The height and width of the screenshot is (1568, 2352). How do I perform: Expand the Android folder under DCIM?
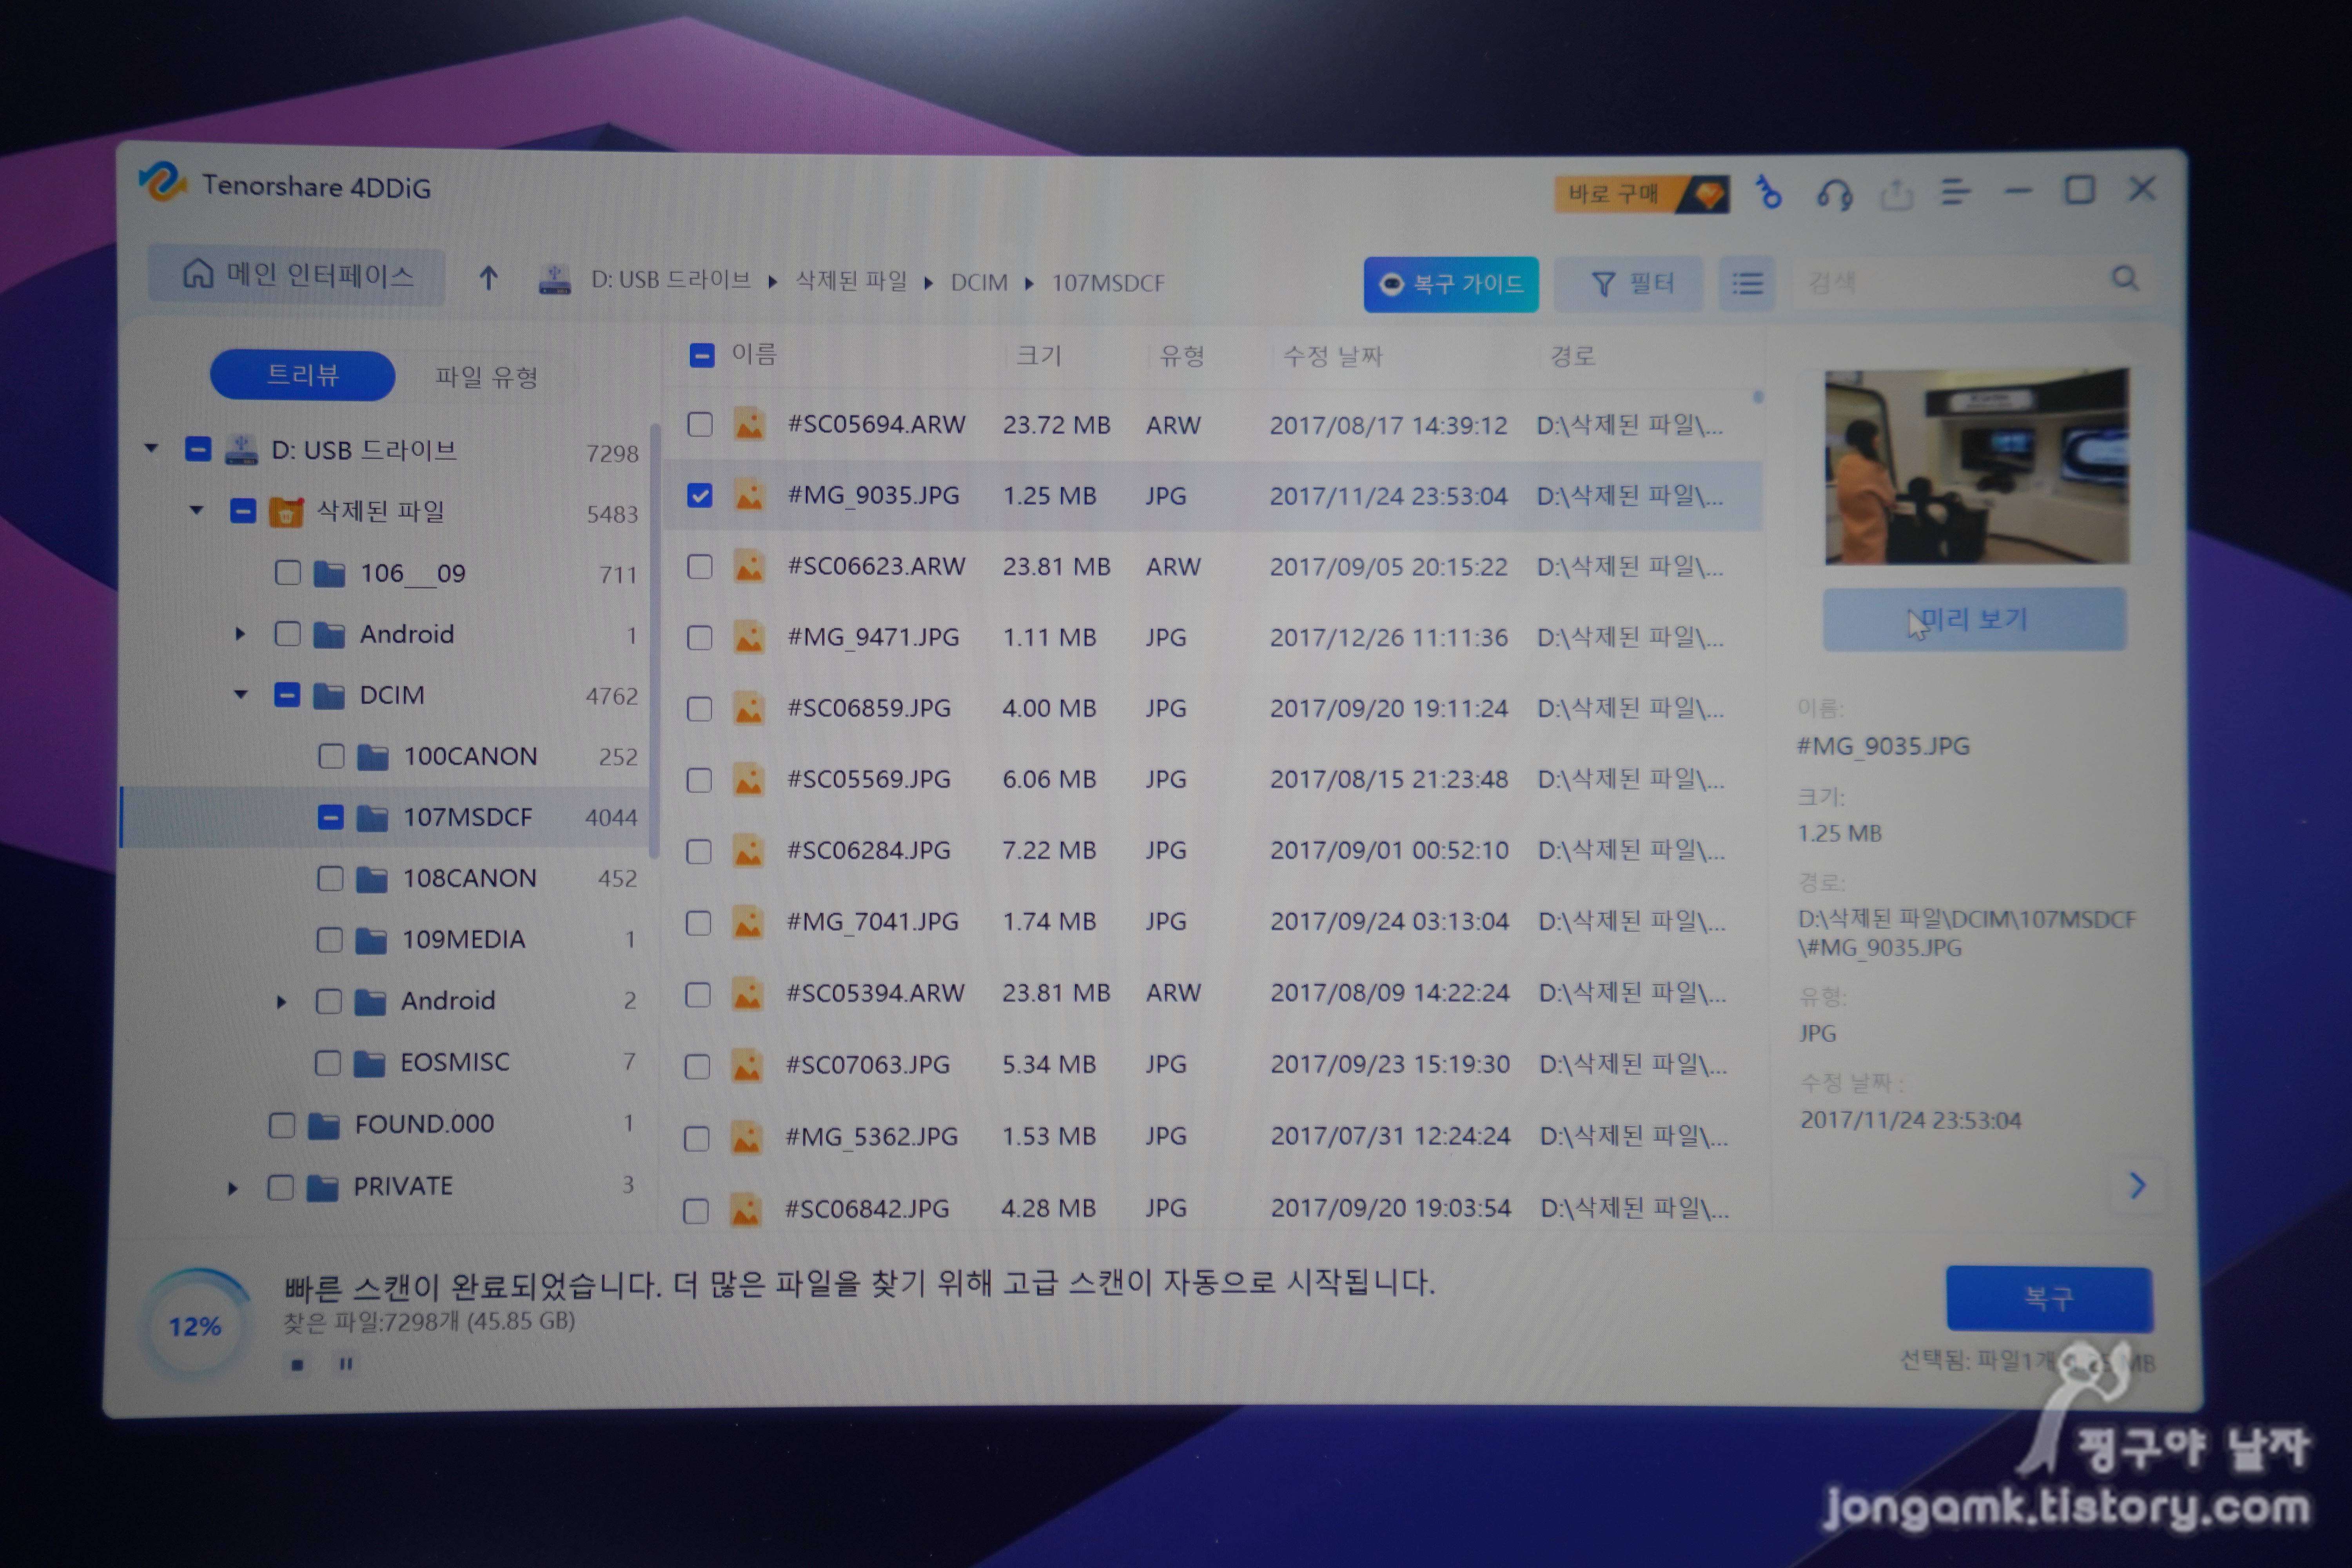tap(281, 1001)
